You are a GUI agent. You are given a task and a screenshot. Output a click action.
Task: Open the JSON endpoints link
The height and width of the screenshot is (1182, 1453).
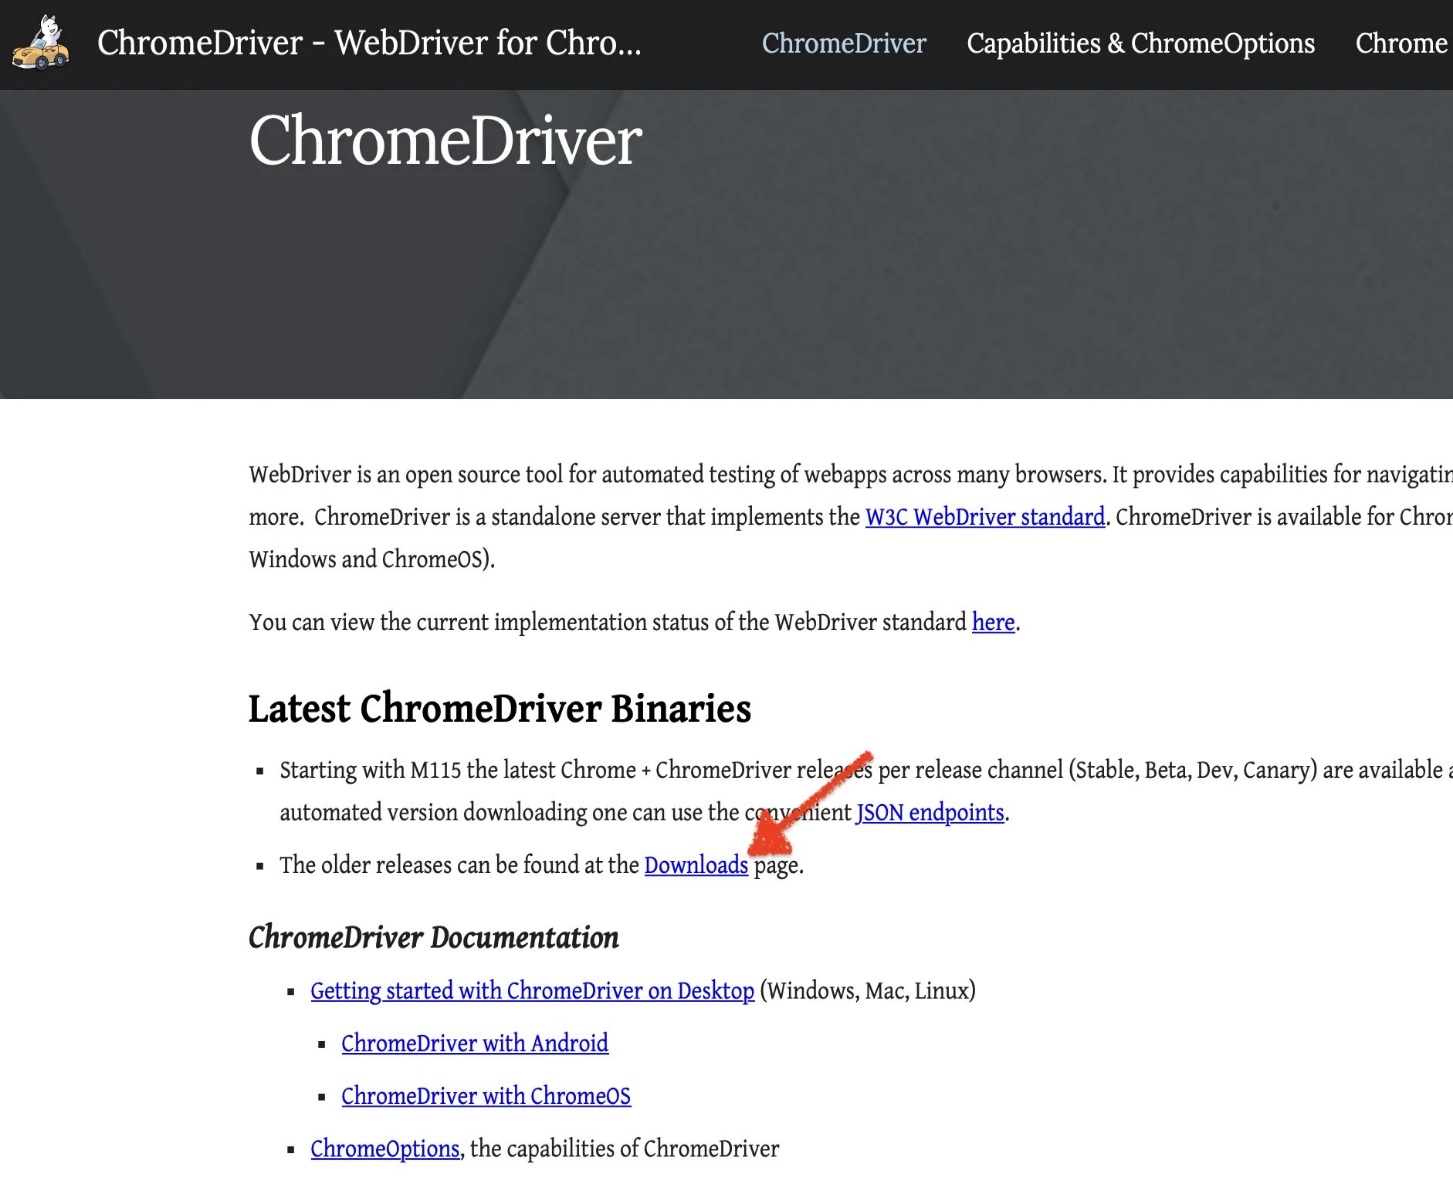(930, 812)
